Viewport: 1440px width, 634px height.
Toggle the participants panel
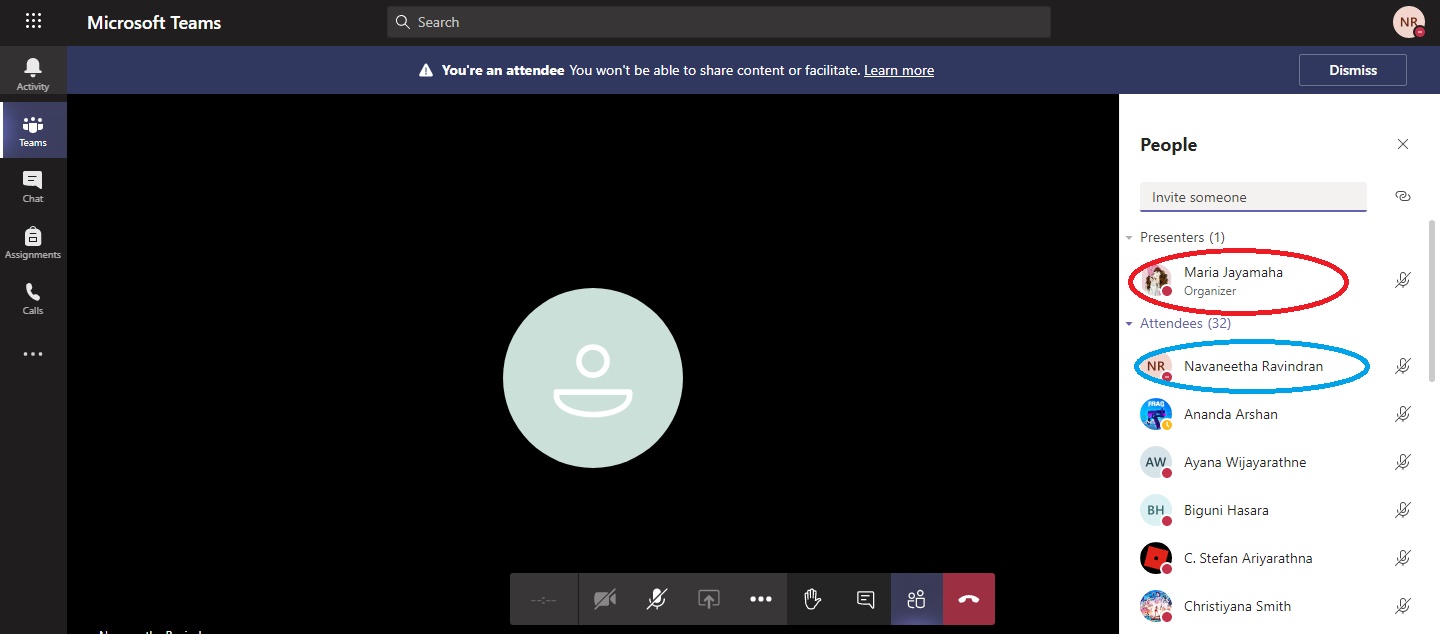916,598
